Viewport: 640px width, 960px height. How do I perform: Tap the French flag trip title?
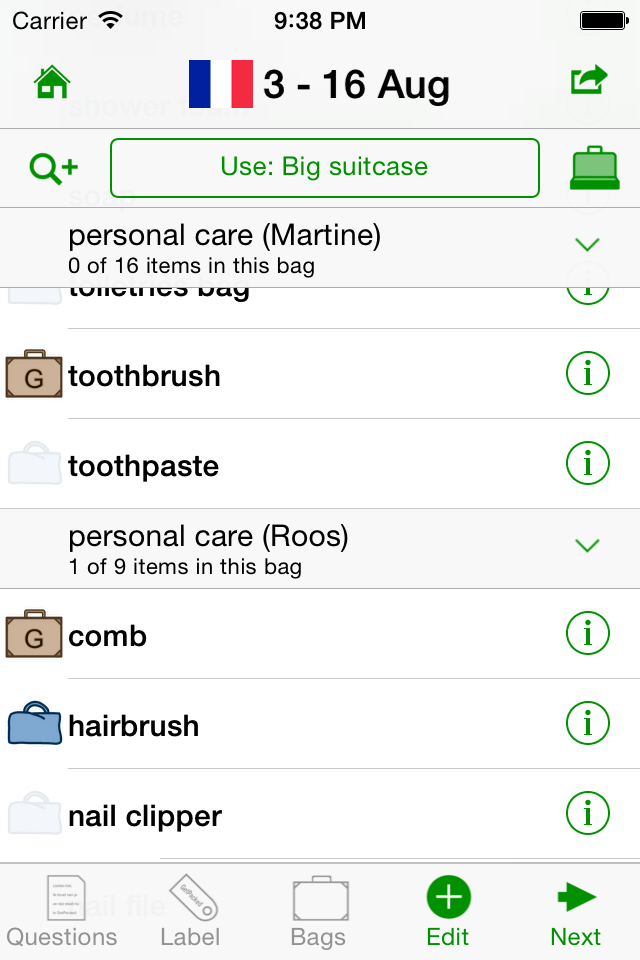320,84
